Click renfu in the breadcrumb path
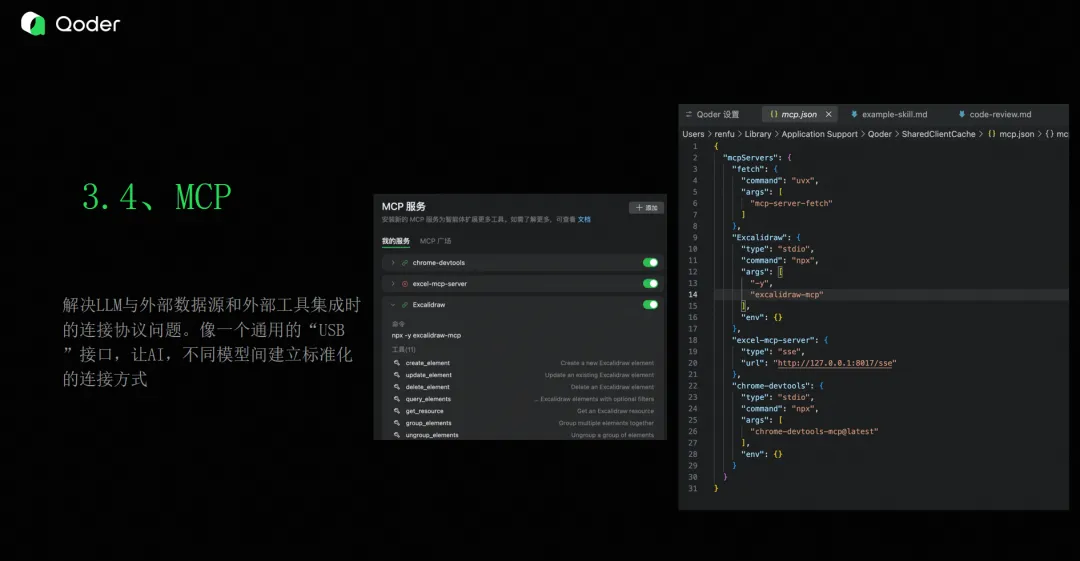 (x=724, y=134)
